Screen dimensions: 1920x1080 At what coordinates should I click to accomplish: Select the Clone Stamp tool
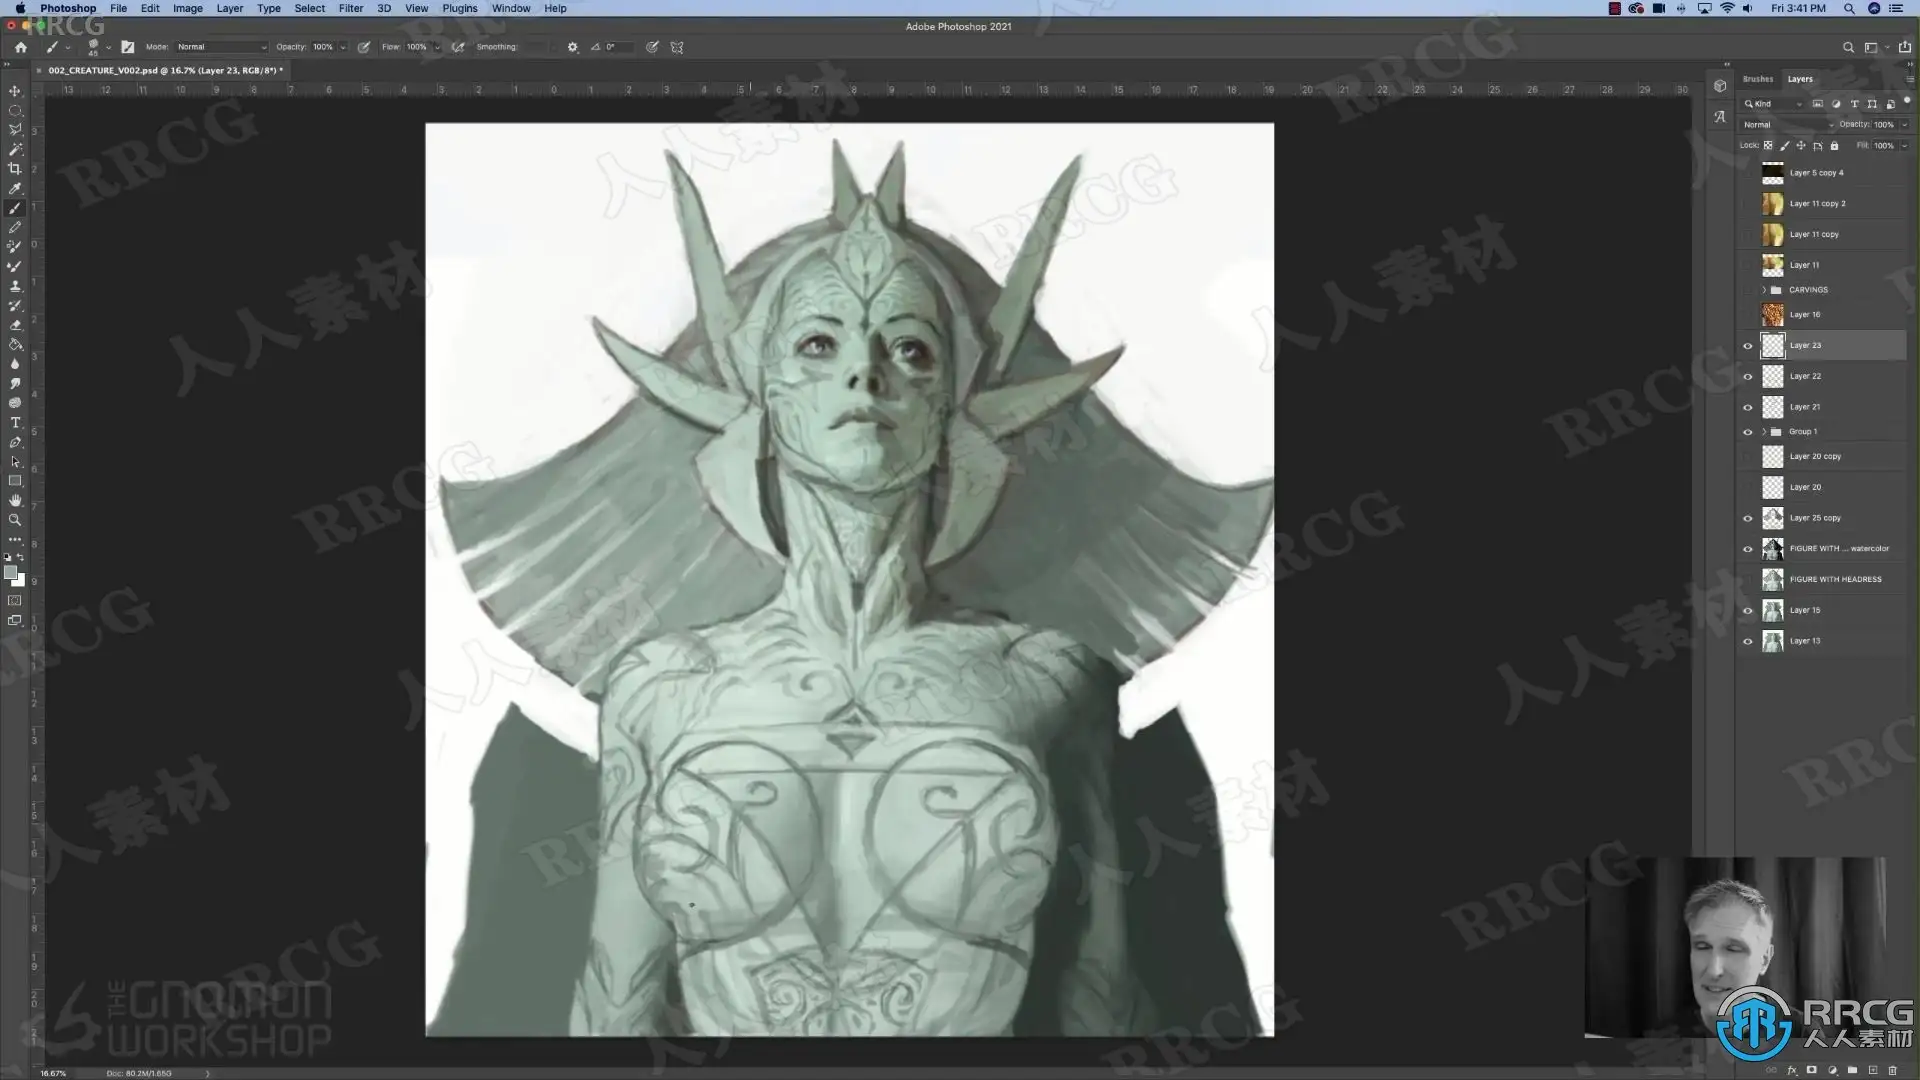coord(15,286)
